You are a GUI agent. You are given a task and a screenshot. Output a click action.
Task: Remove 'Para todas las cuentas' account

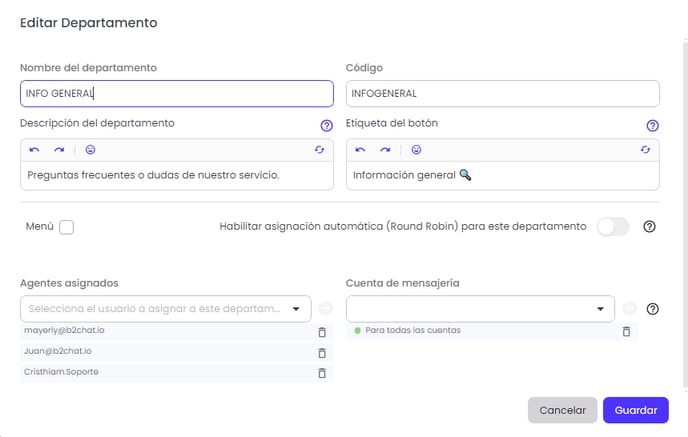tap(627, 331)
